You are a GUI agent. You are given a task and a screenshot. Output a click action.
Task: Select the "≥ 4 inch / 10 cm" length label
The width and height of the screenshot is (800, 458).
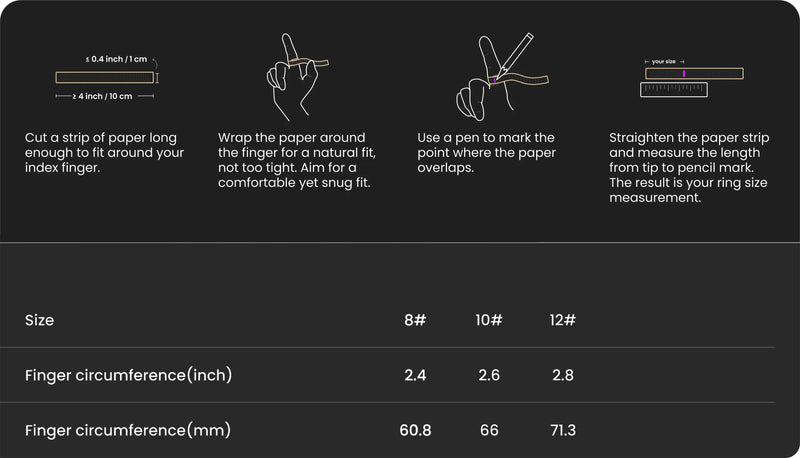pyautogui.click(x=105, y=96)
